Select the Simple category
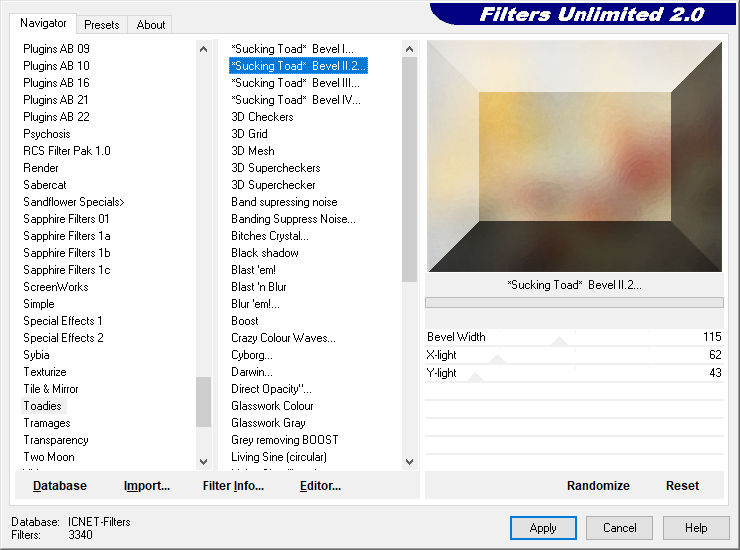Image resolution: width=740 pixels, height=550 pixels. pyautogui.click(x=39, y=304)
